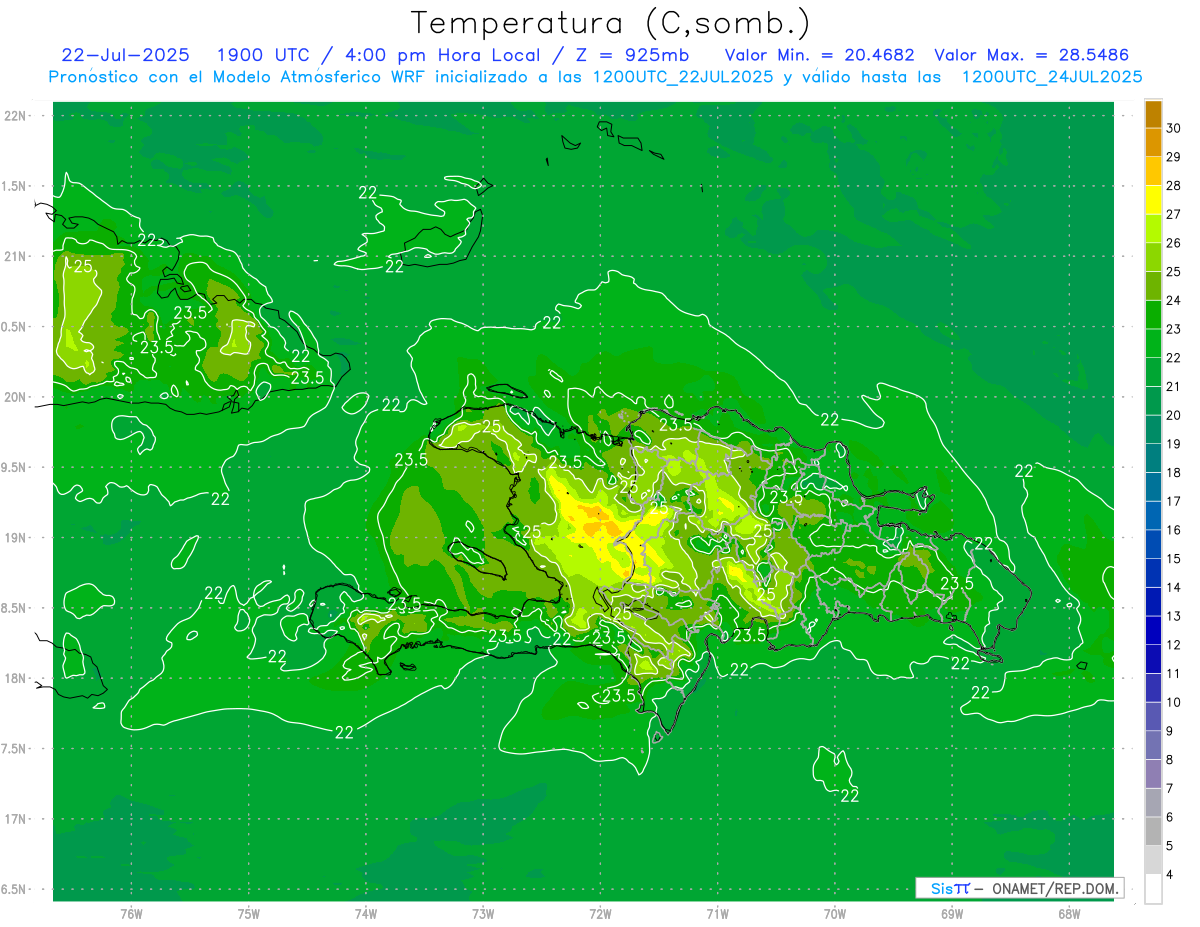The image size is (1200, 927).
Task: Click the colorbar label '15'
Action: coord(1174,558)
